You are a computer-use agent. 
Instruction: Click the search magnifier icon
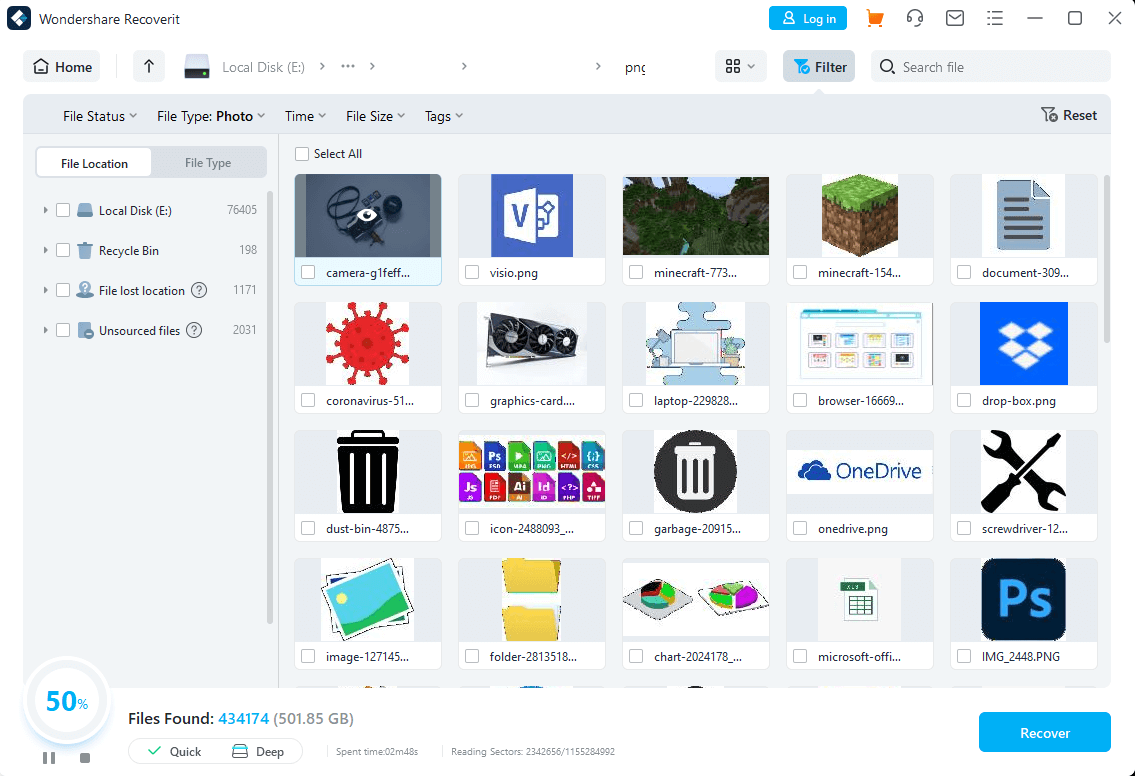point(887,67)
